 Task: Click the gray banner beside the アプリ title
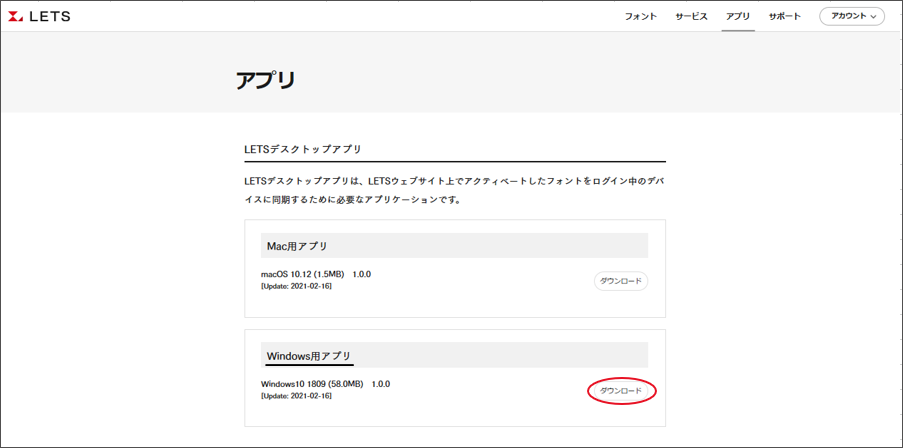(600, 80)
